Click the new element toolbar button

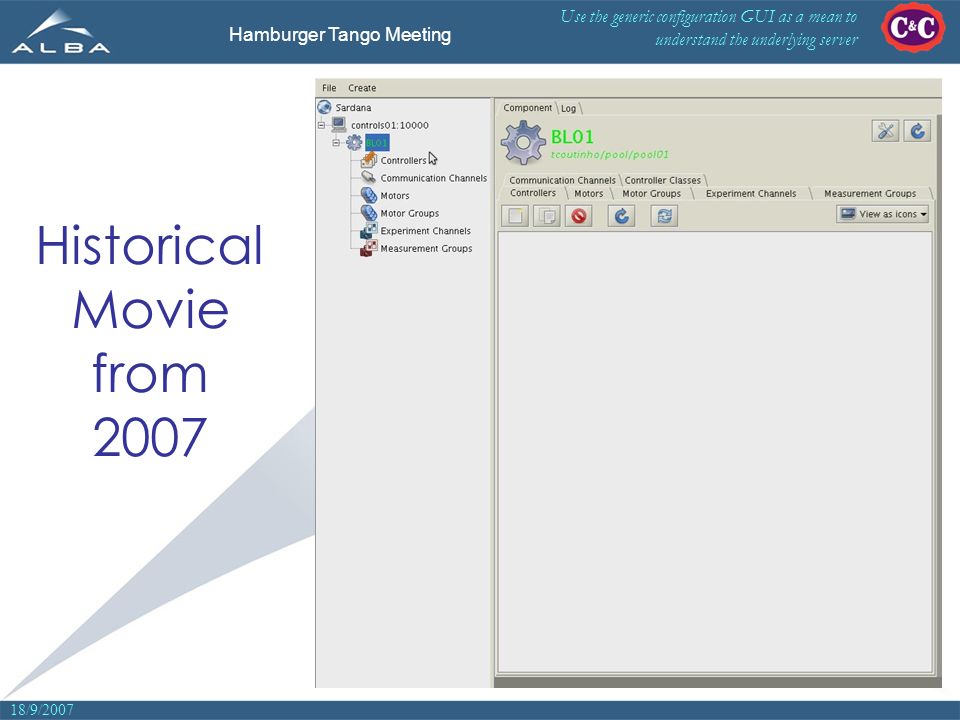click(515, 216)
